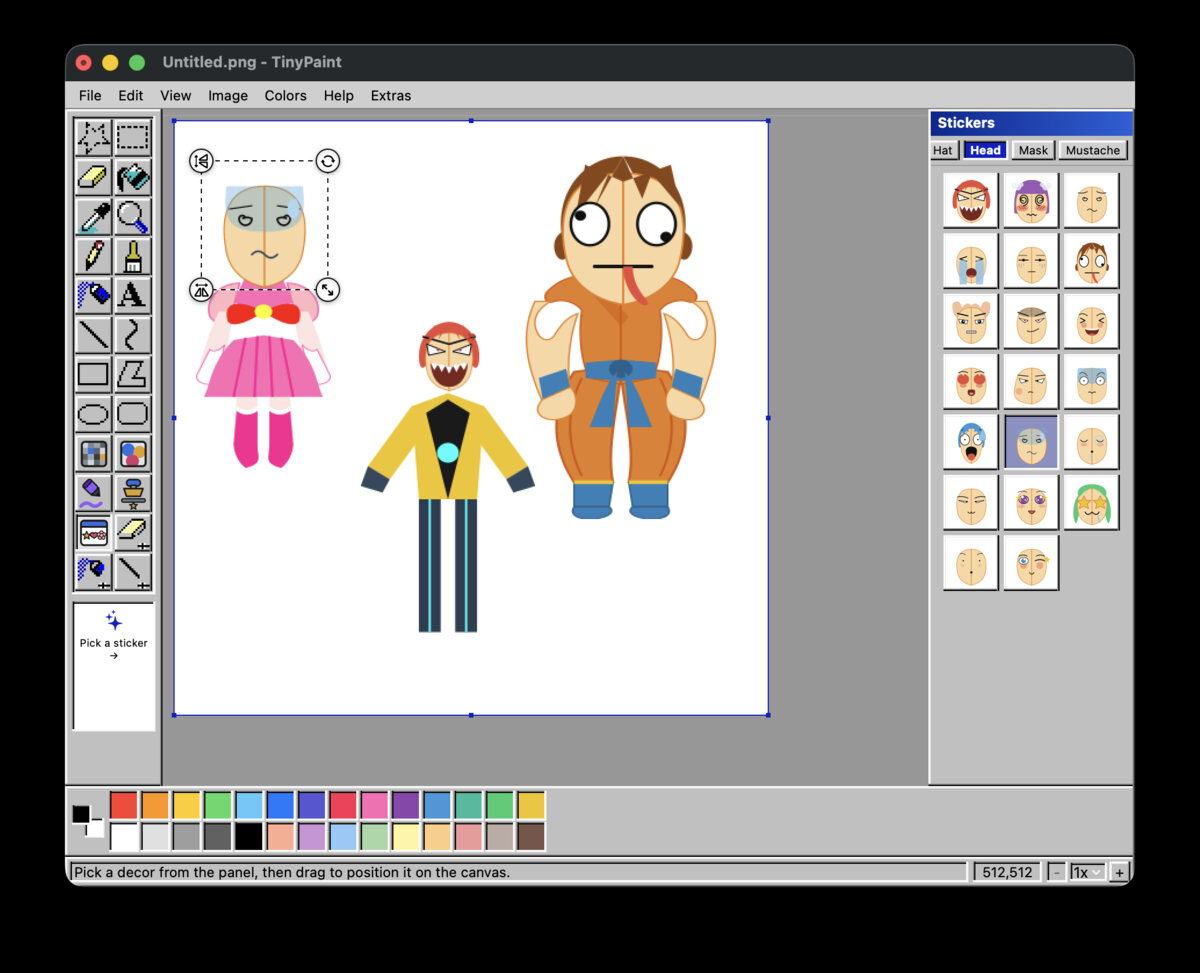Open the Colors menu
The width and height of the screenshot is (1200, 973).
[x=286, y=96]
